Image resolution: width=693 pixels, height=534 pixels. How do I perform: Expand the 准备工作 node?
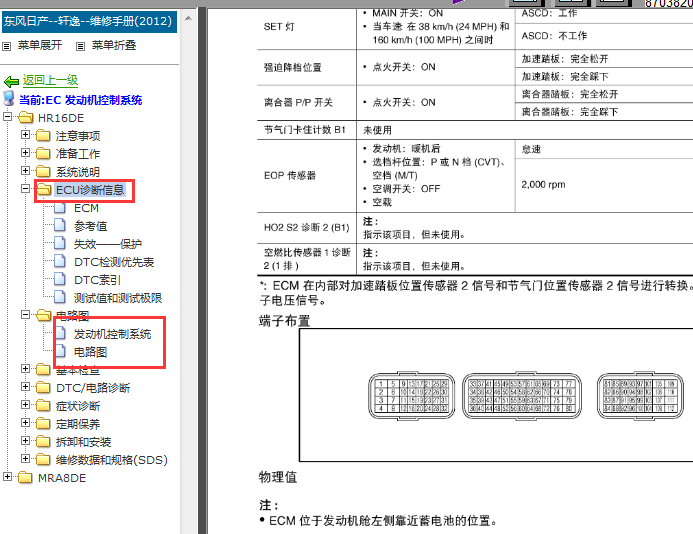(x=26, y=153)
